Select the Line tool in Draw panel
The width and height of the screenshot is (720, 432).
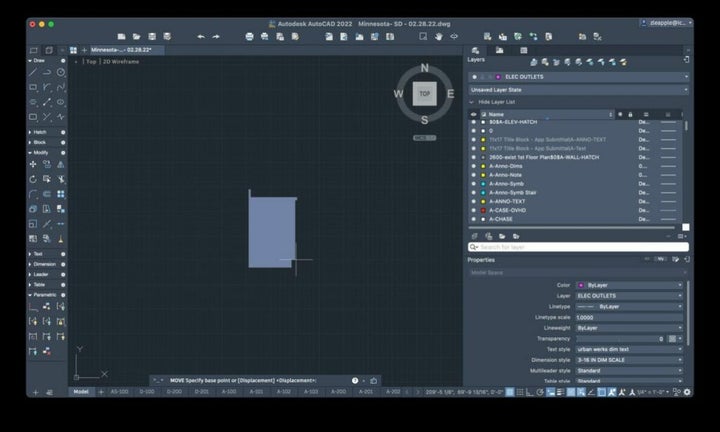click(33, 72)
